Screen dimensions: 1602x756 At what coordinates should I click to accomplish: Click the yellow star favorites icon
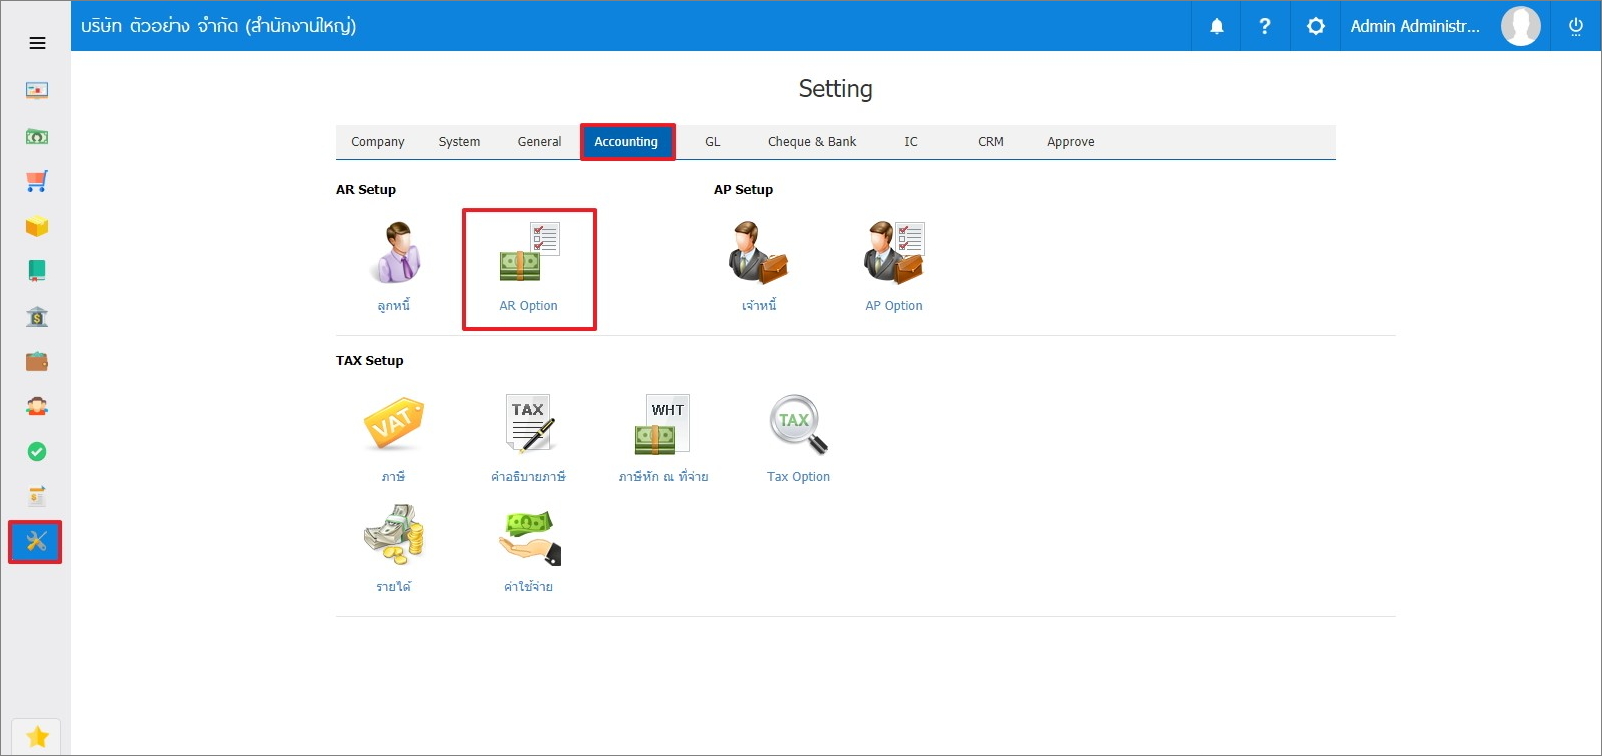pyautogui.click(x=37, y=737)
